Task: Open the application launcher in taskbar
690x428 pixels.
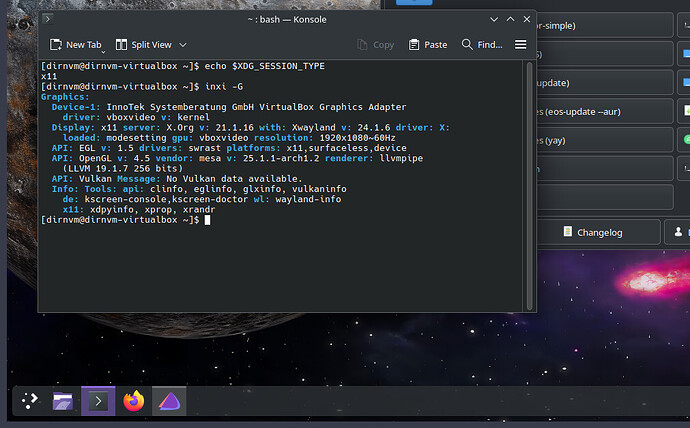Action: click(x=30, y=401)
